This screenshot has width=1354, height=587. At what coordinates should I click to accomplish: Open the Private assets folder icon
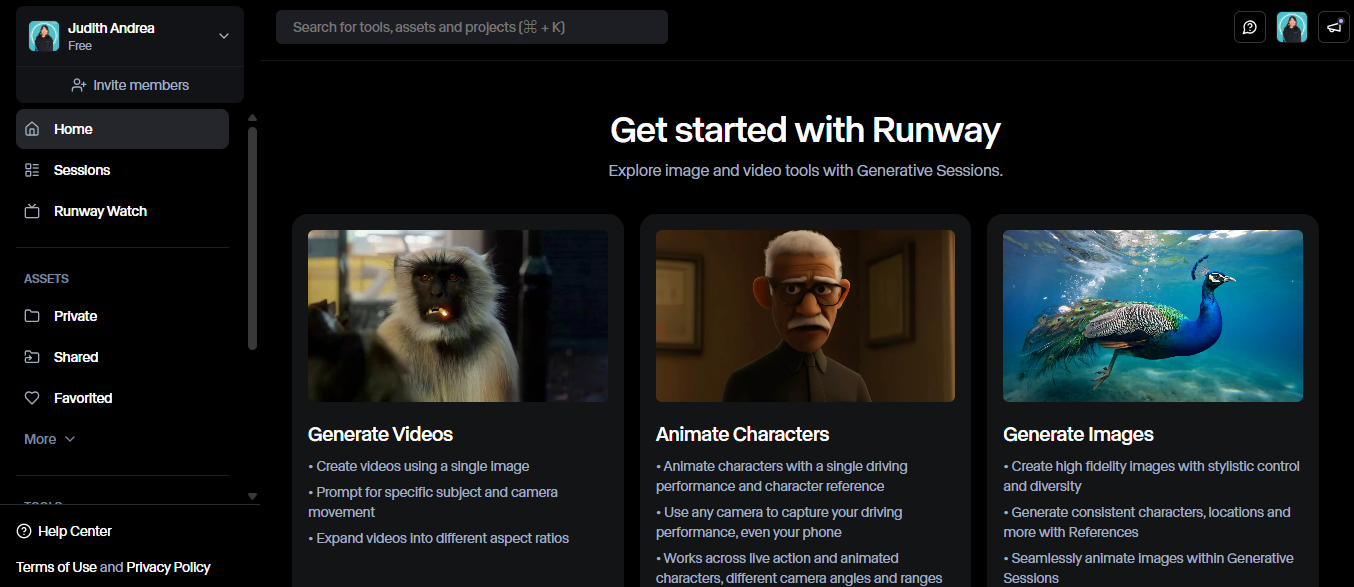(x=31, y=315)
